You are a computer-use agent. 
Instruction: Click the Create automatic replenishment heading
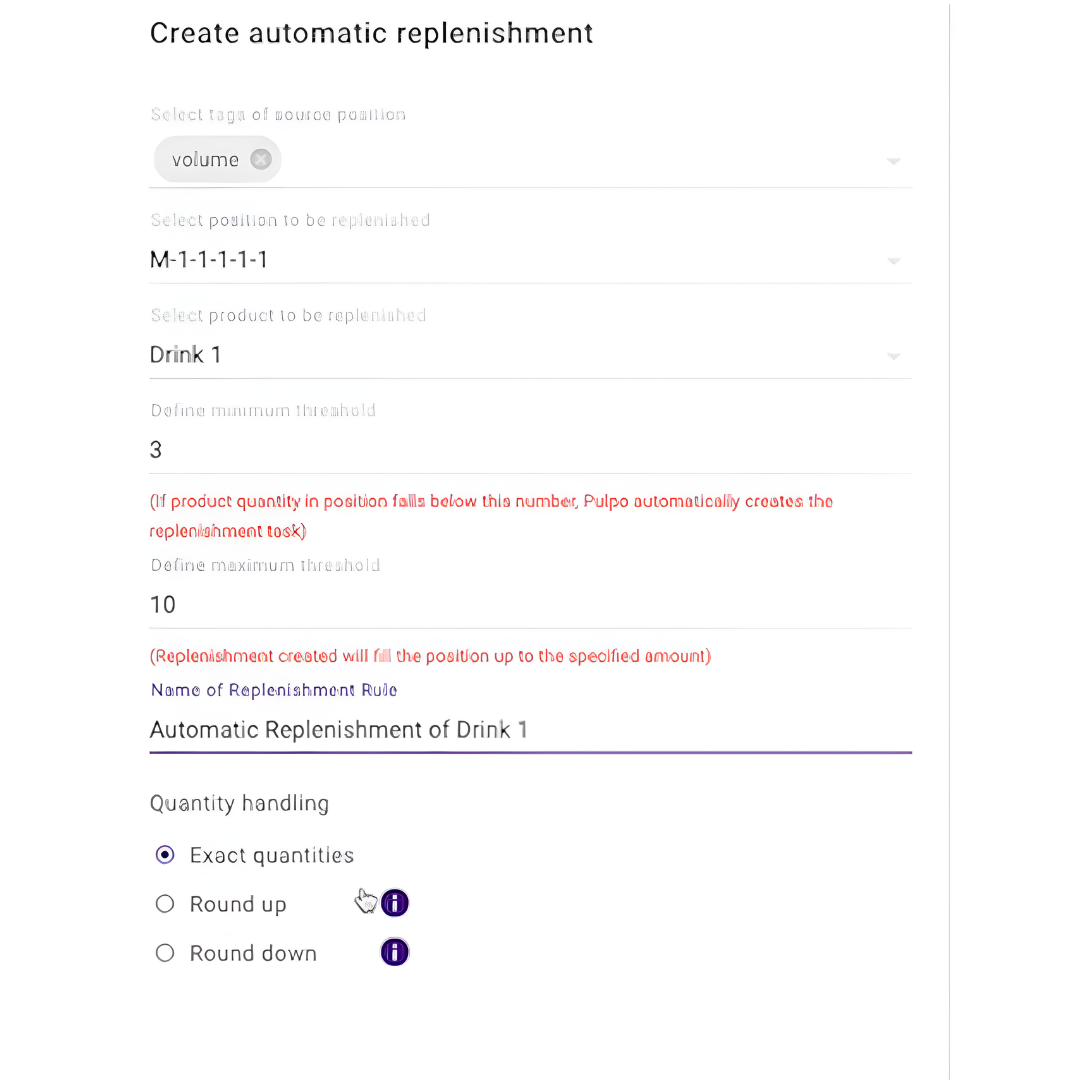[x=371, y=33]
